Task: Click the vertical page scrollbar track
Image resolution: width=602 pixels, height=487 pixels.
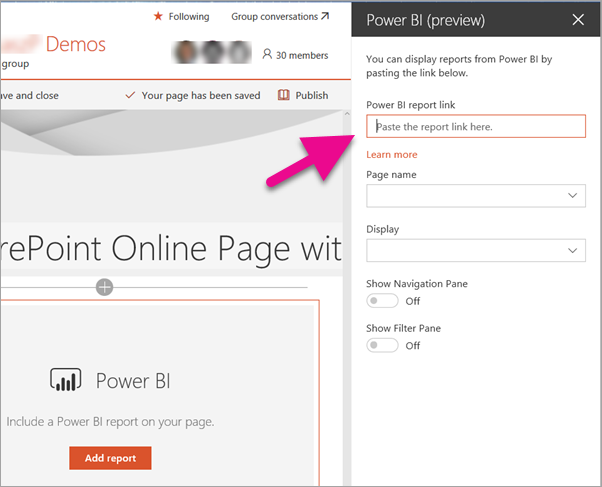Action: (347, 300)
